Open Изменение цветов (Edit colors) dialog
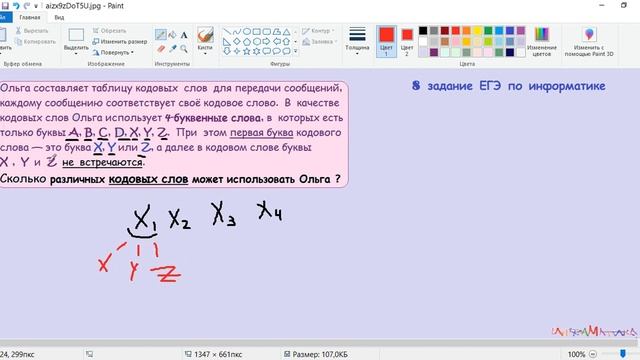 point(541,41)
